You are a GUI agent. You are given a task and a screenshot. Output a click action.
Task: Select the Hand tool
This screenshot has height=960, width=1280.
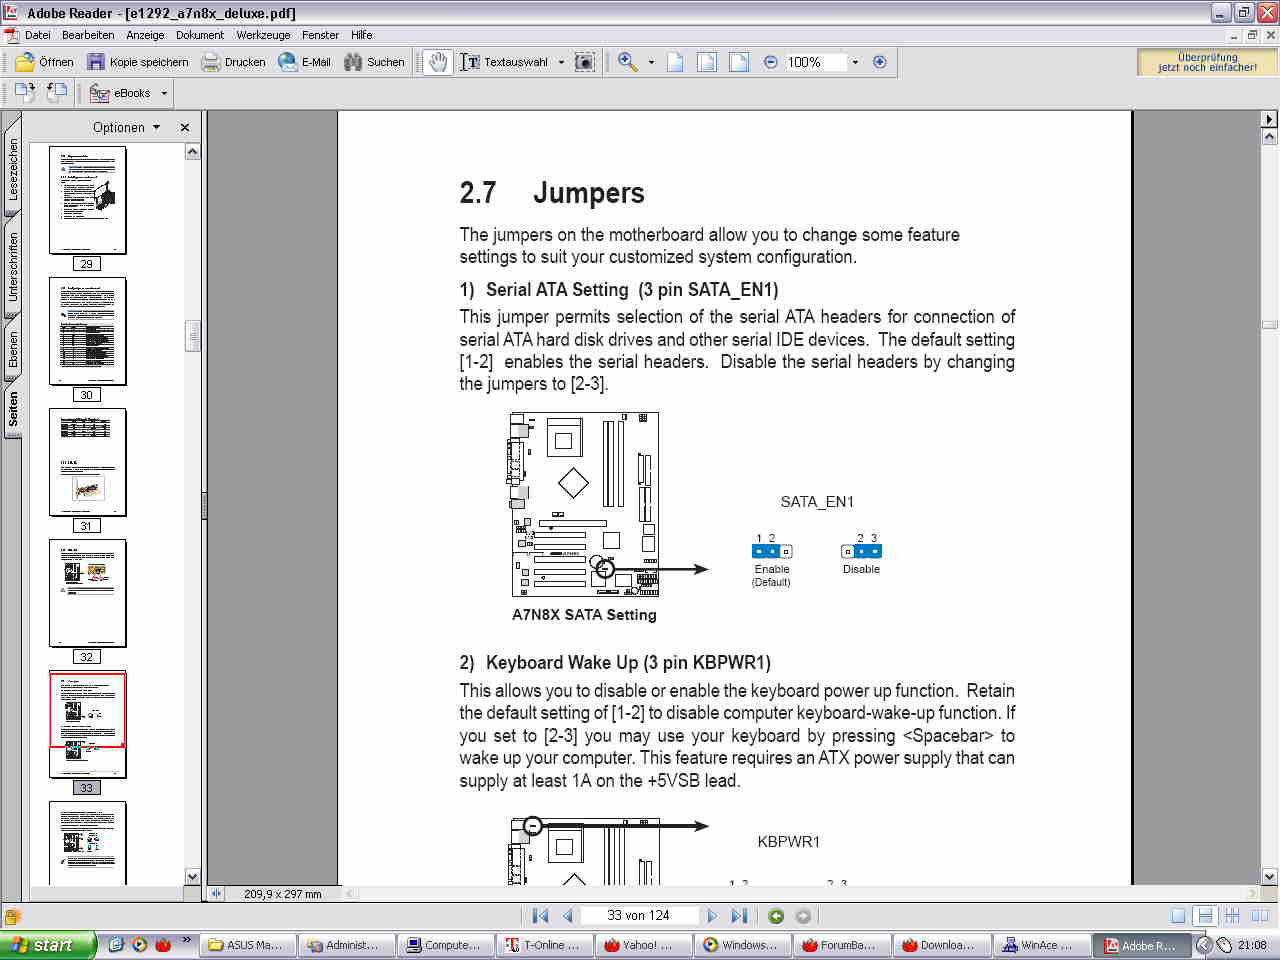[x=438, y=62]
